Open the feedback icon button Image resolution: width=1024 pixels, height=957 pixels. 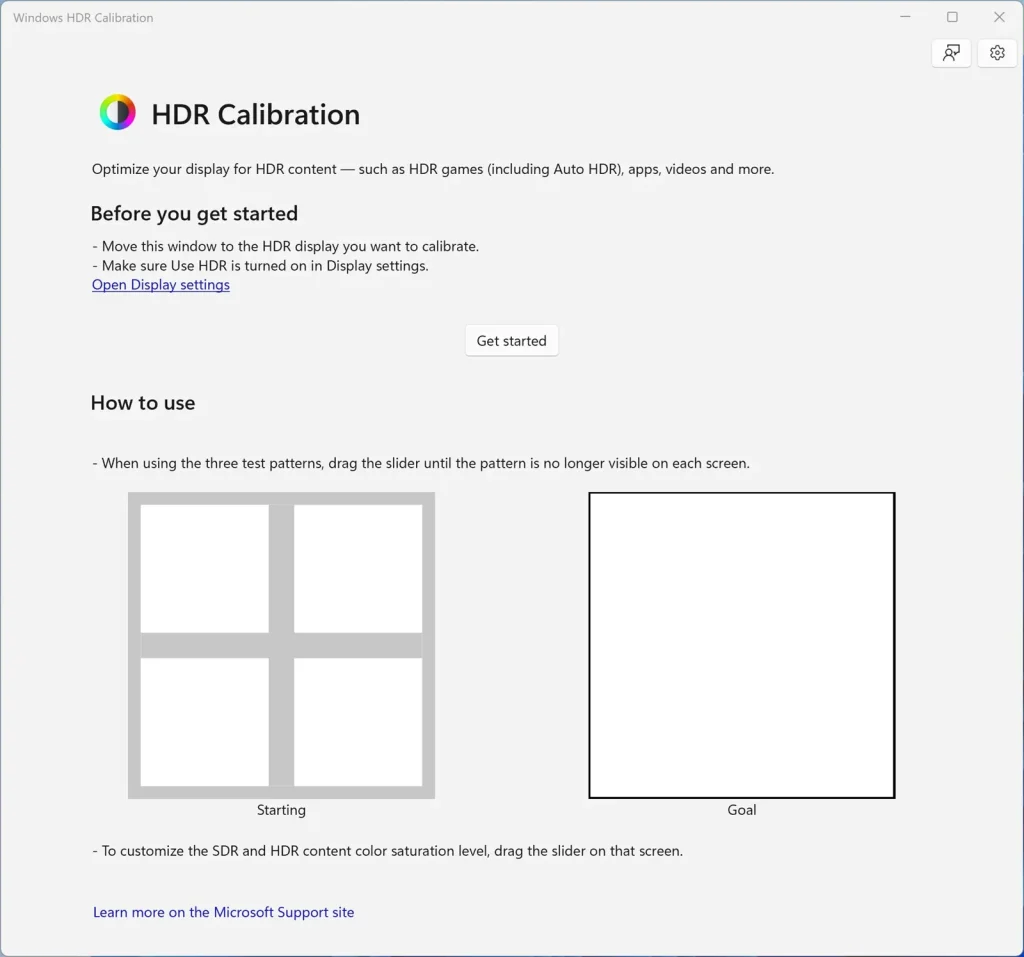[952, 53]
